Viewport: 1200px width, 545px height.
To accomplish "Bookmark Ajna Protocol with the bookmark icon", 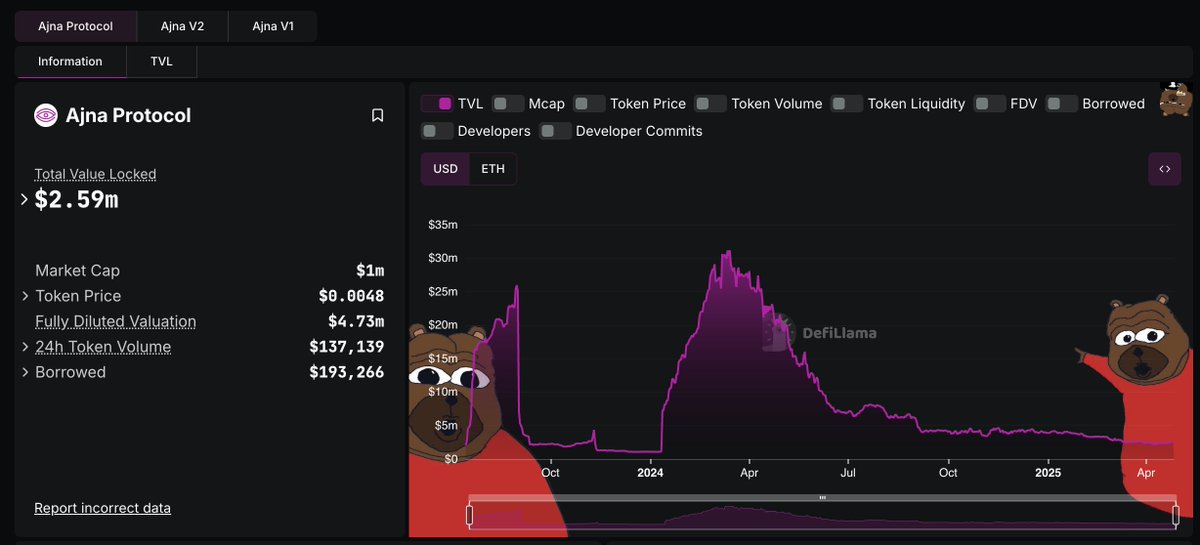I will click(x=377, y=116).
